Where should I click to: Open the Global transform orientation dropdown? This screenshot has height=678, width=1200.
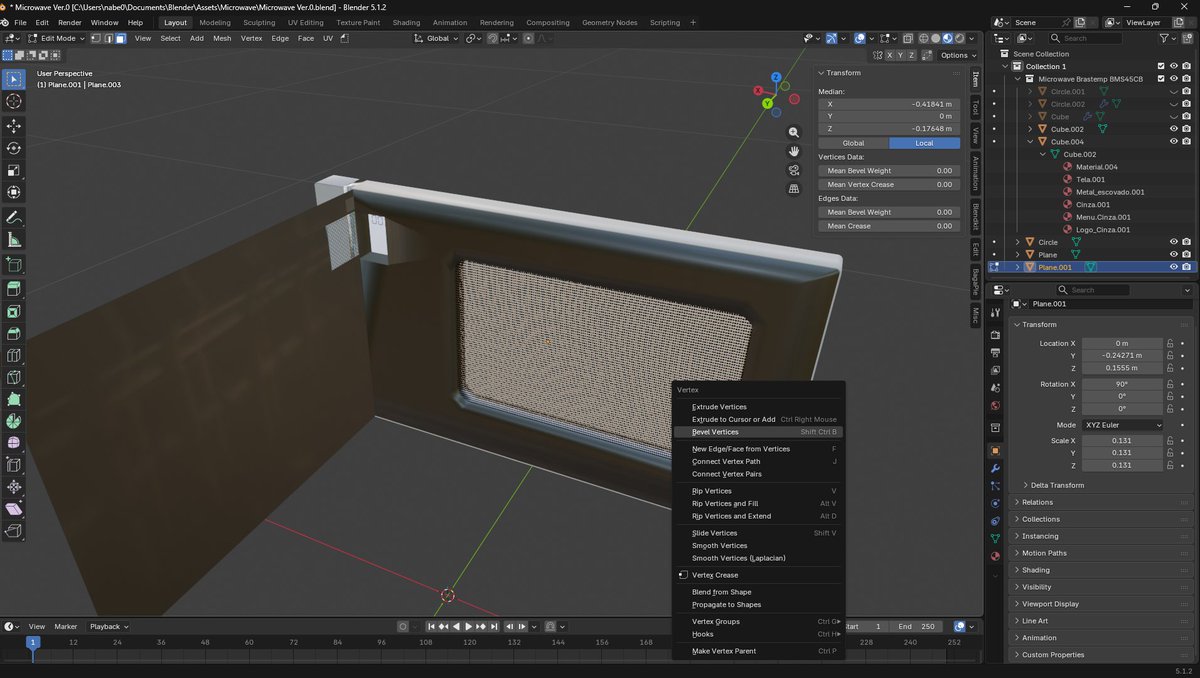click(x=436, y=38)
